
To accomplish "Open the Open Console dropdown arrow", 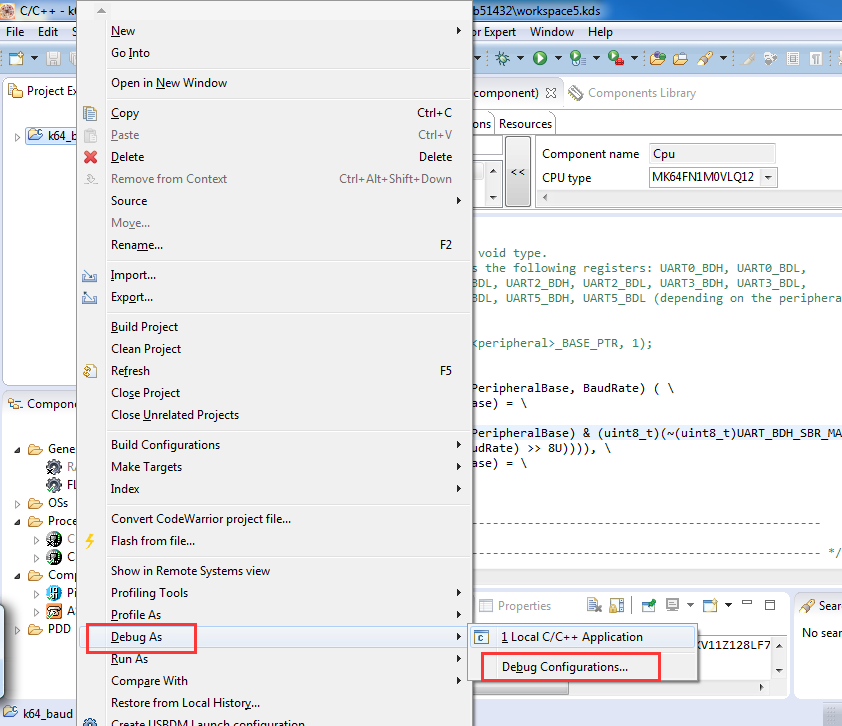I will (x=728, y=605).
